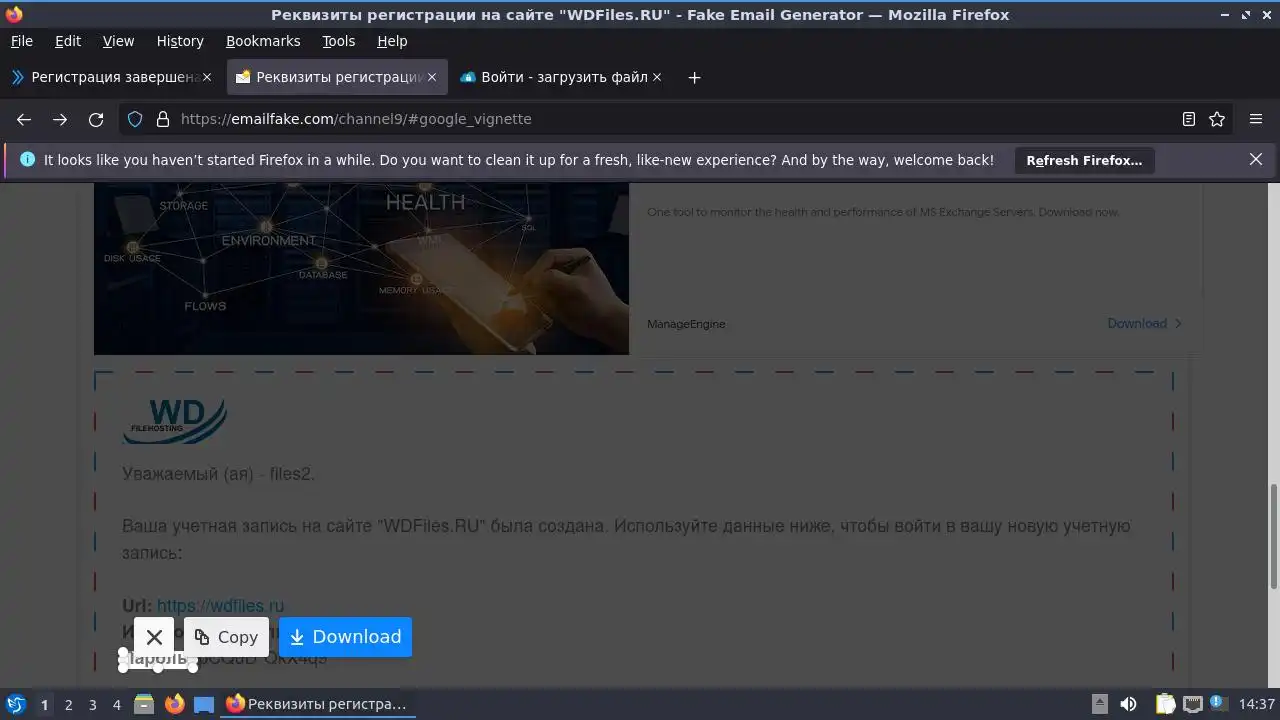Click the ManageEngine health monitoring ad image
Screen dimensions: 1280x720
click(361, 268)
